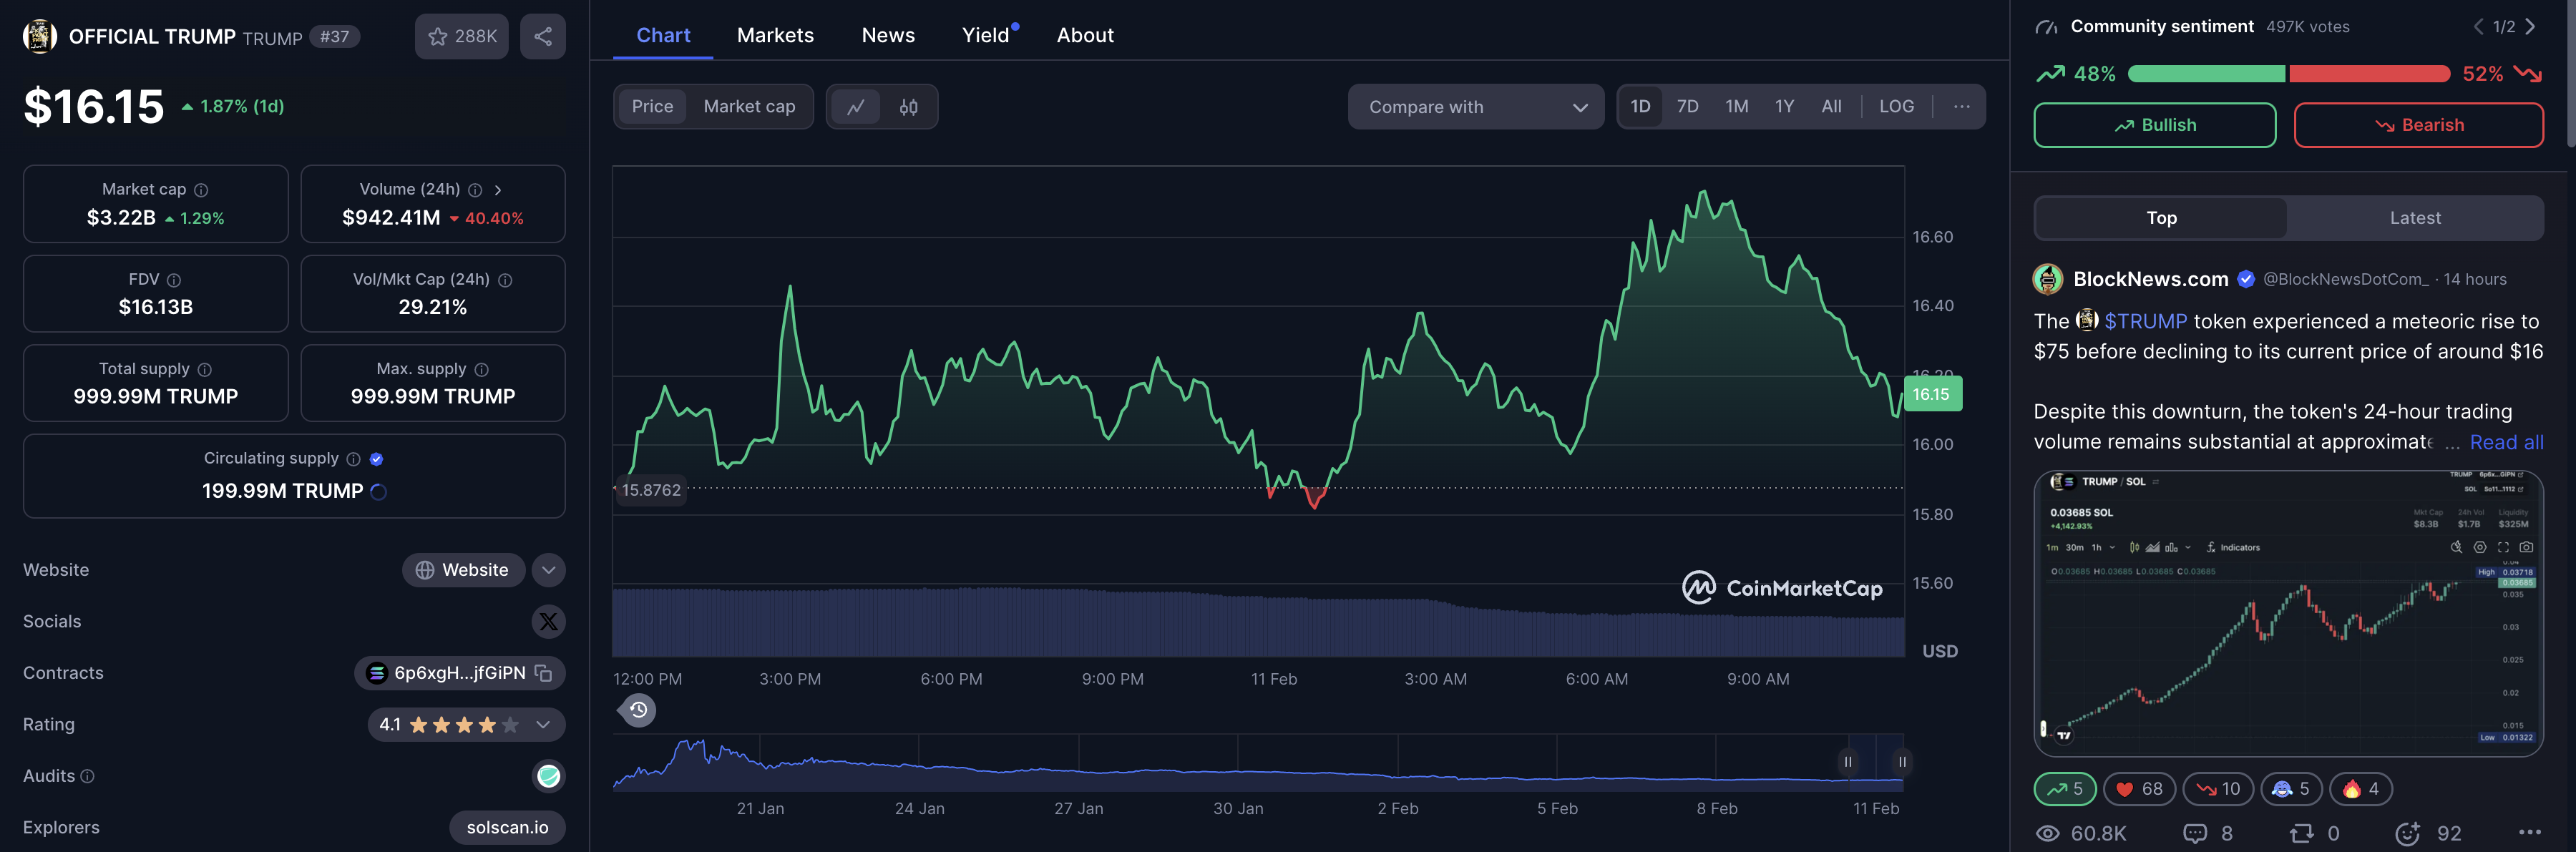This screenshot has height=852, width=2576.
Task: Click the Volume (24h) info icon
Action: coord(475,190)
